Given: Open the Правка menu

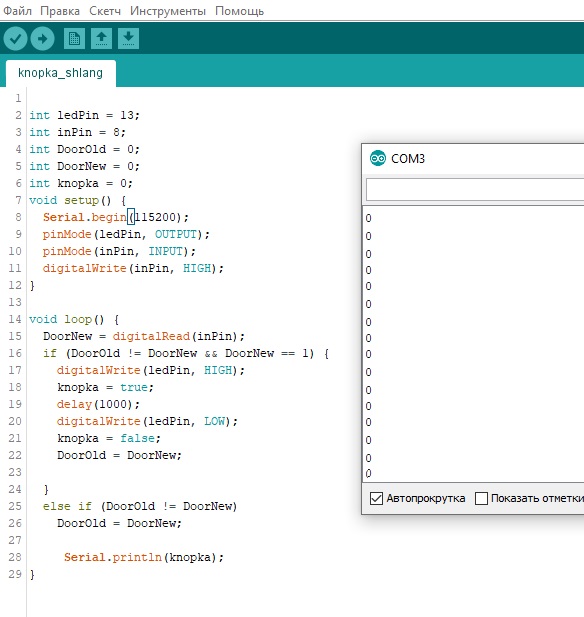Looking at the screenshot, I should tap(60, 11).
